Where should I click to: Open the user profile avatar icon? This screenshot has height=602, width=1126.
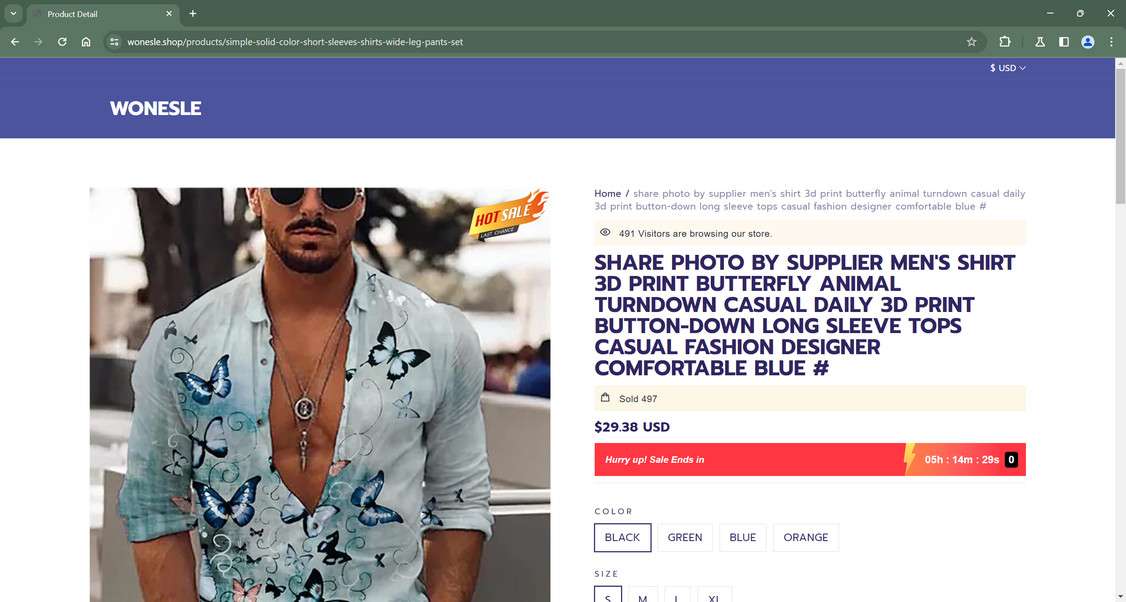click(1088, 42)
